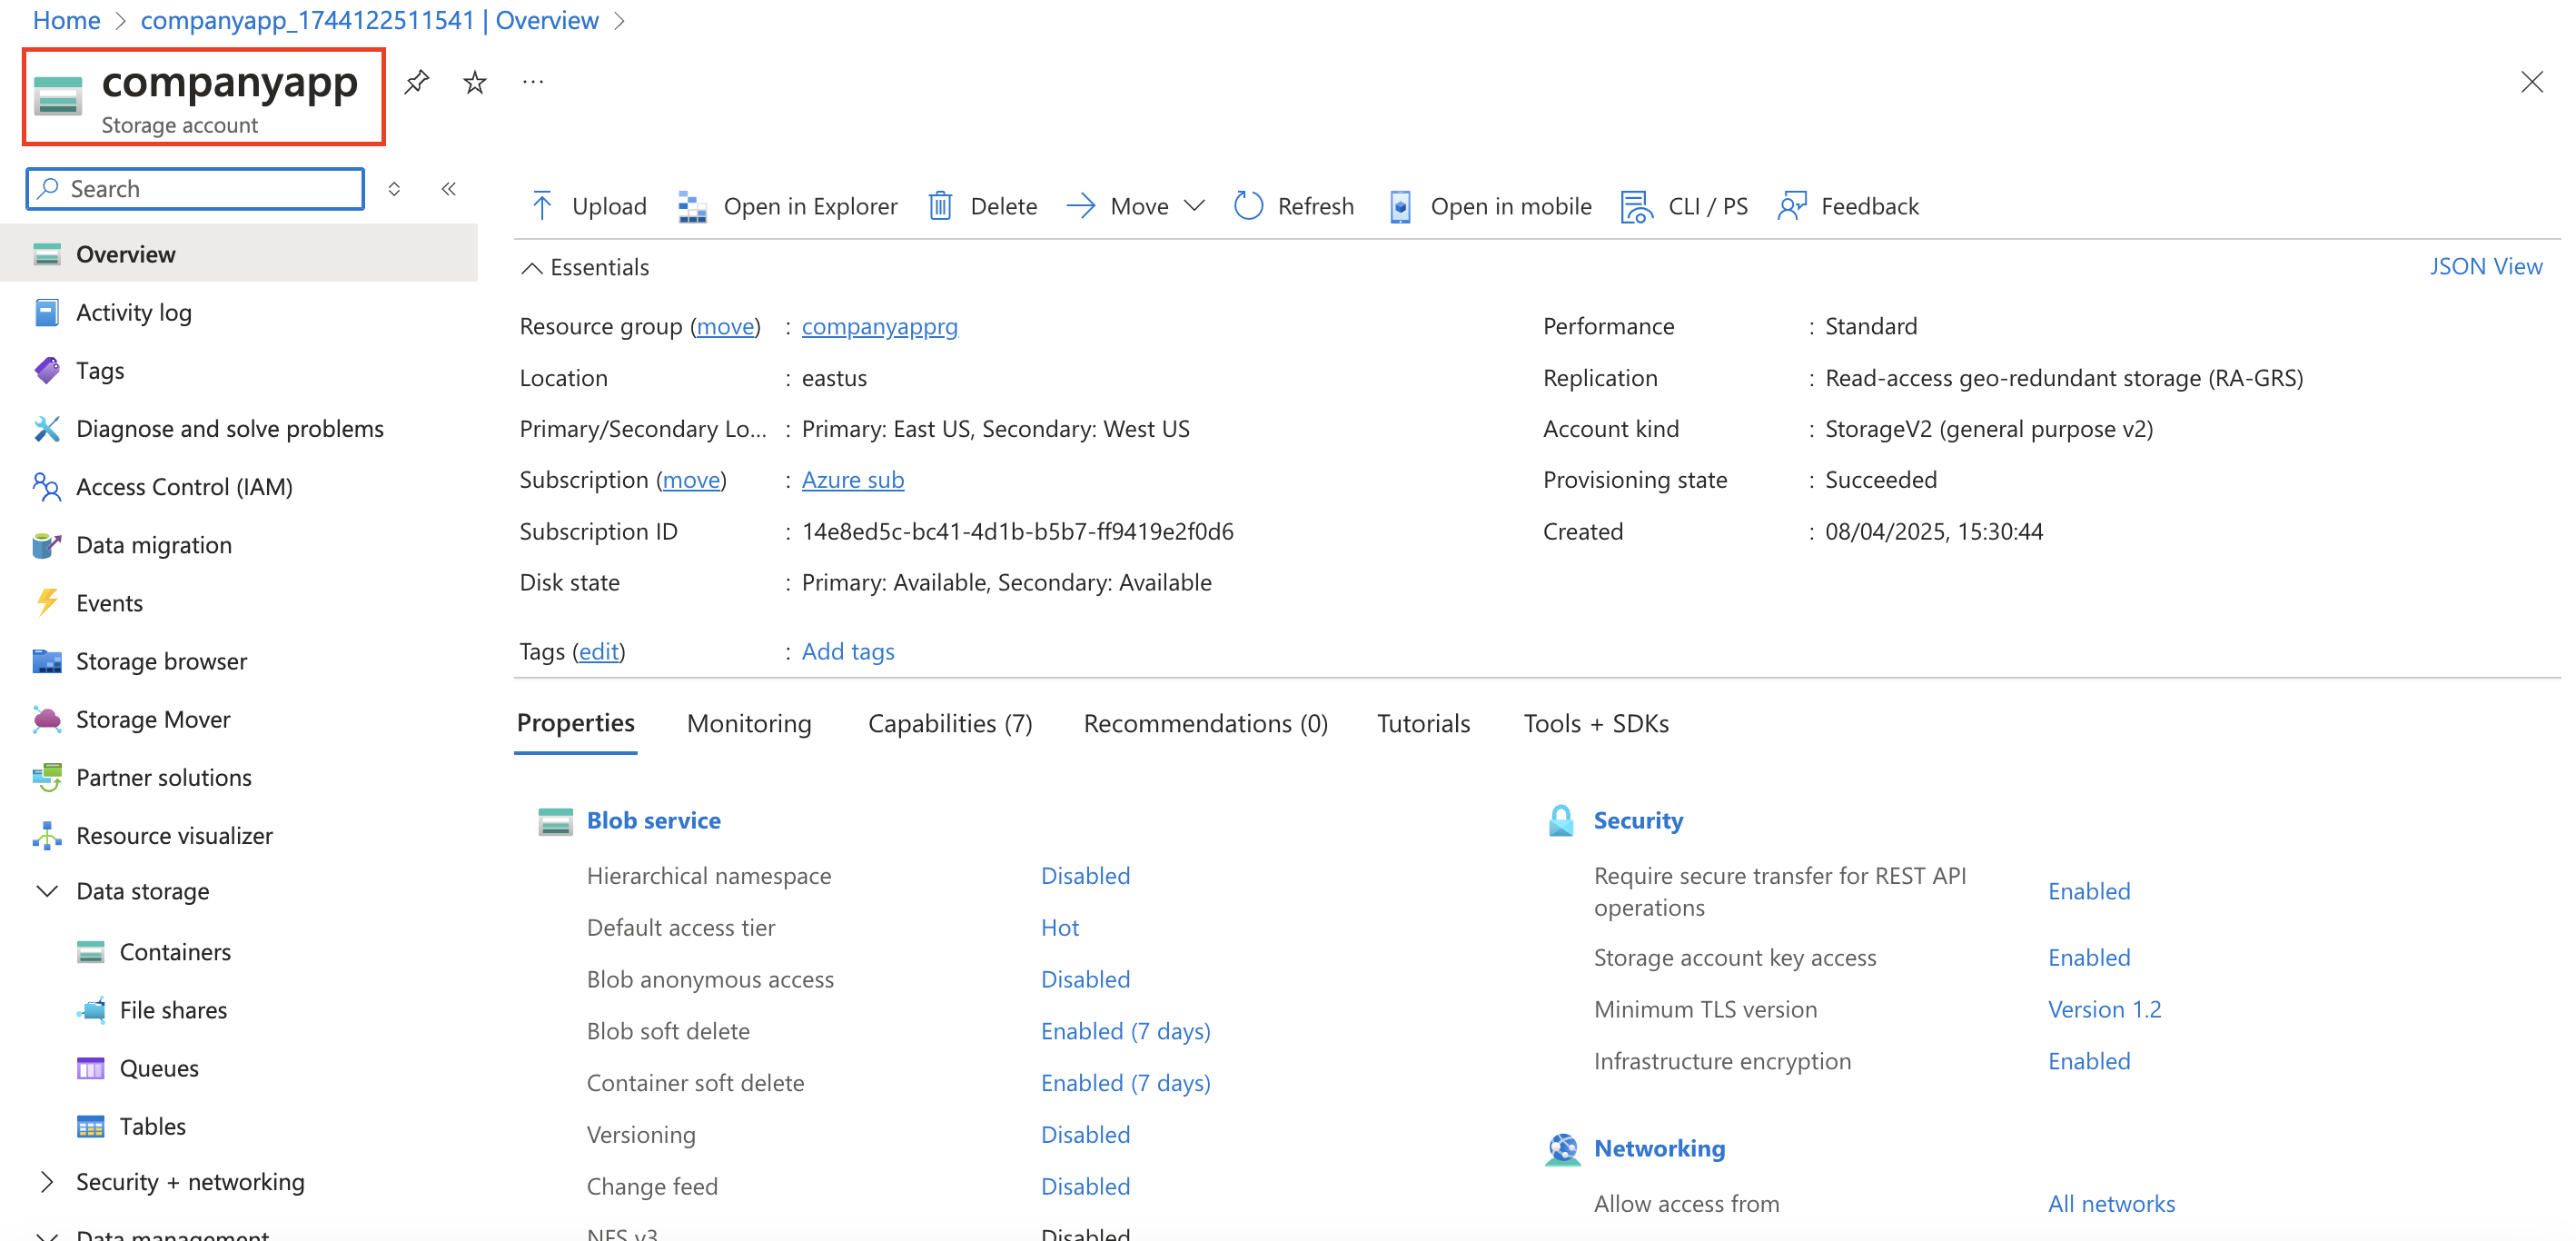Click the sidebar Search field

tap(195, 189)
